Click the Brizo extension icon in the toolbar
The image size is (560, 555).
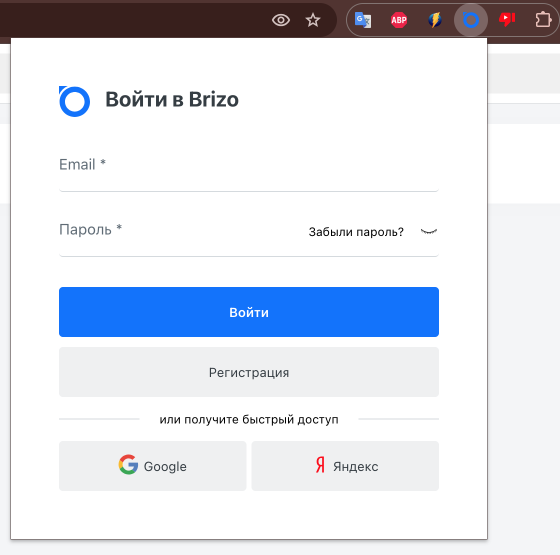coord(471,20)
